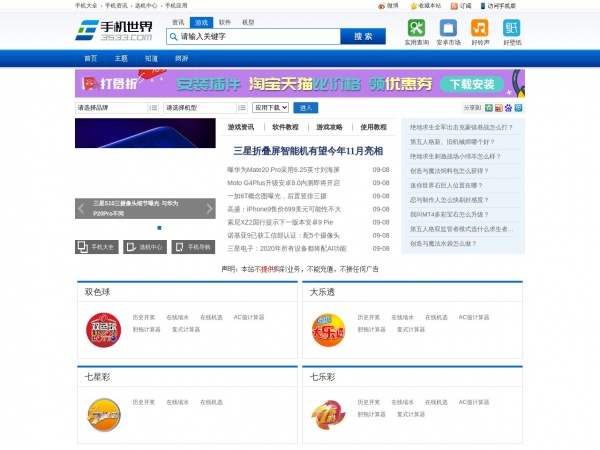Click the magnifier icon in search box
Screen dimensions: 600x450
(173, 37)
